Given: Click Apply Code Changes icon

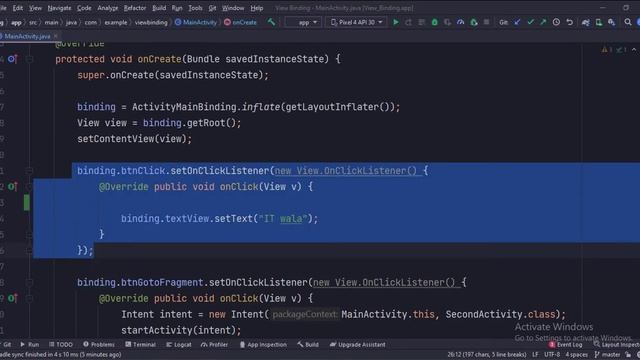Looking at the screenshot, I should pyautogui.click(x=422, y=22).
